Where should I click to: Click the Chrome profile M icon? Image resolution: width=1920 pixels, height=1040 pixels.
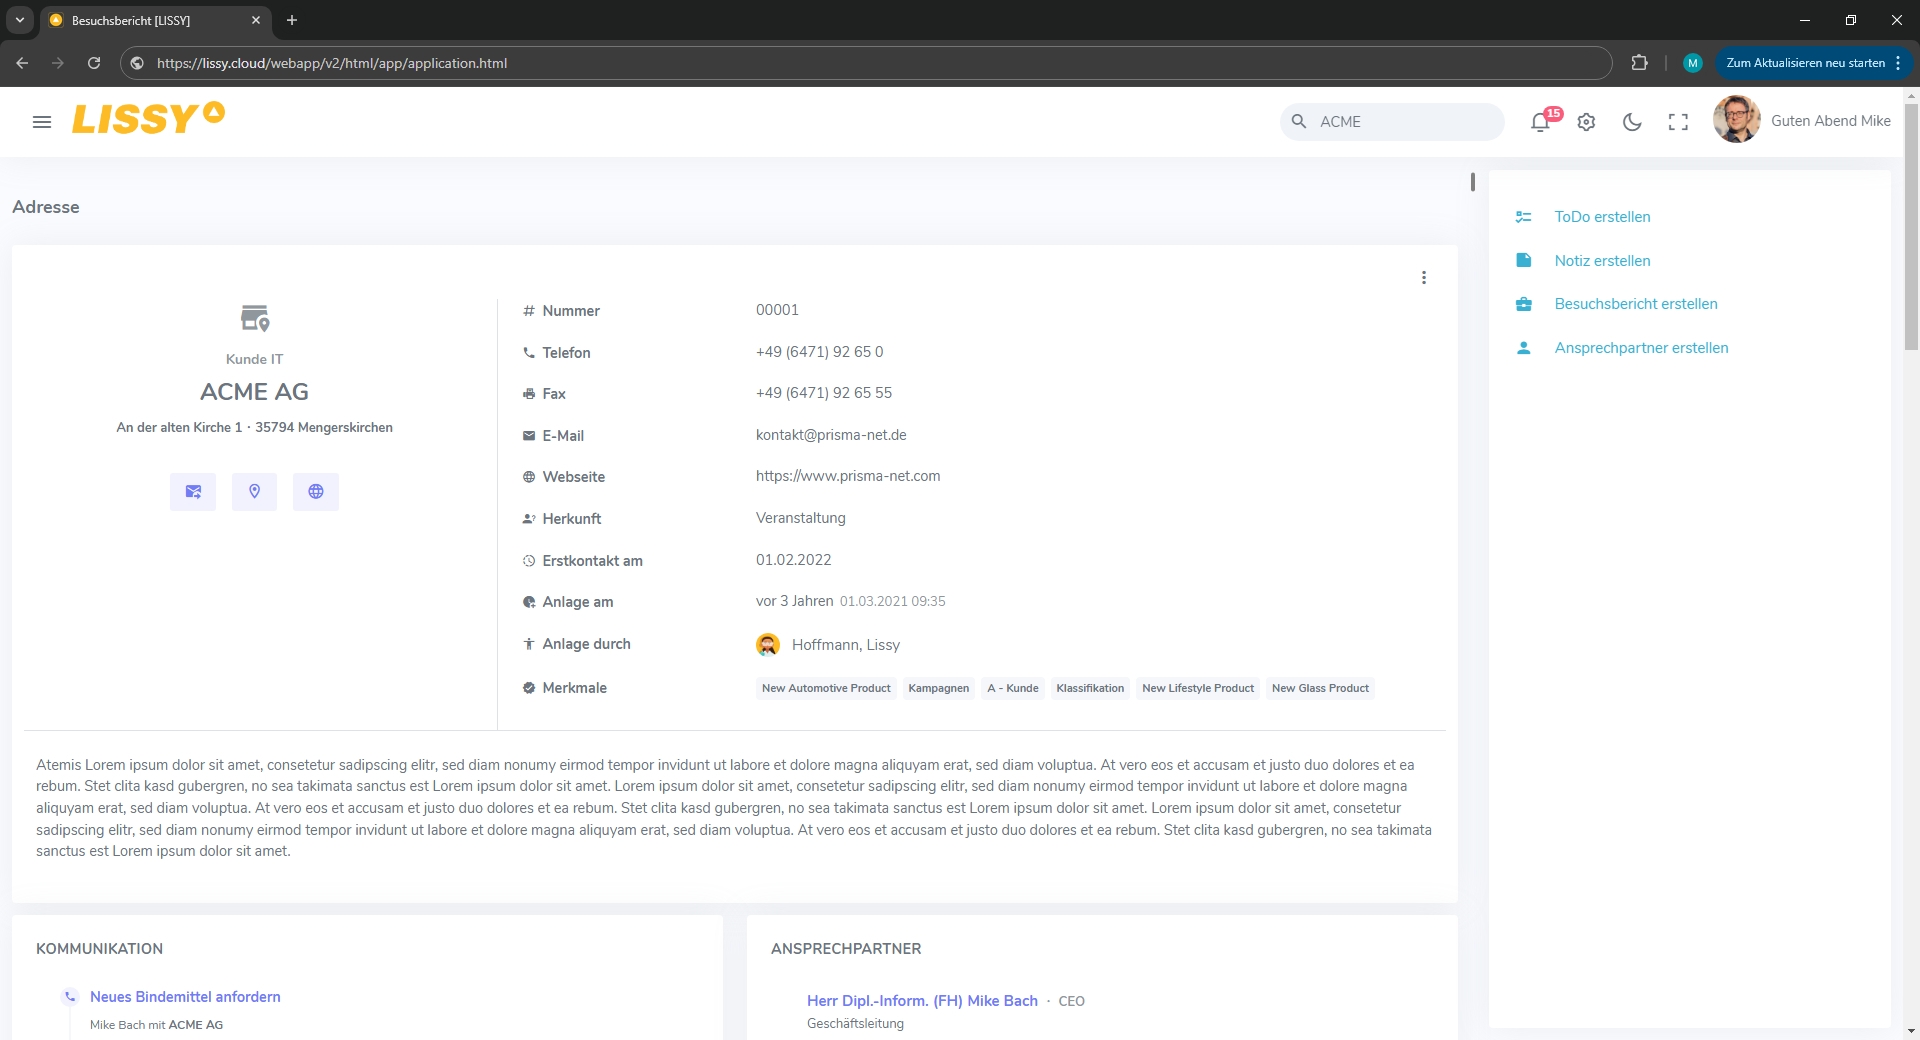click(x=1693, y=63)
